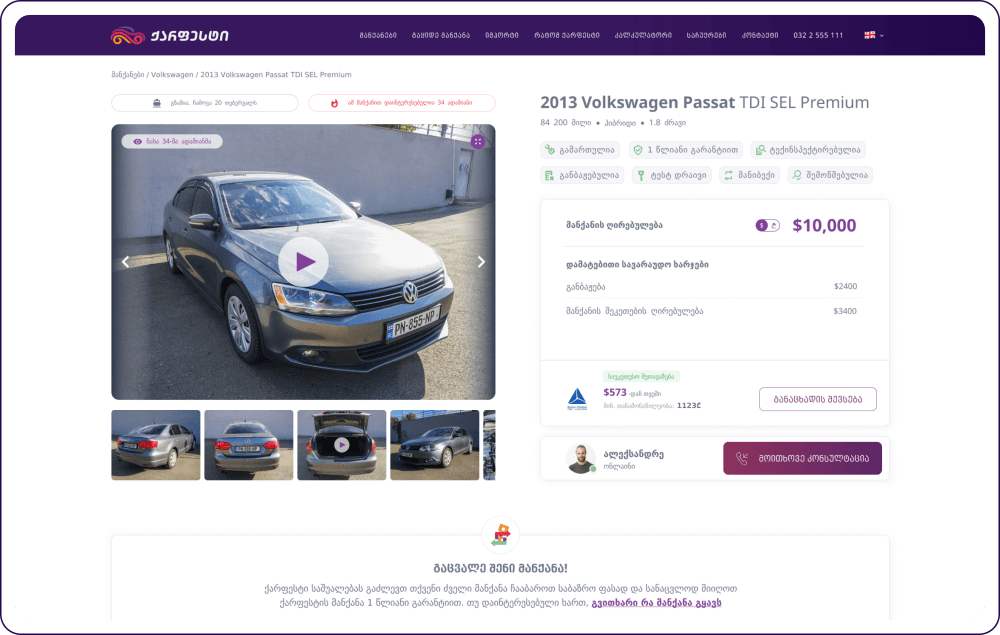Open the calculator menu item, fifth in navigation
This screenshot has width=1000, height=635.
(643, 36)
